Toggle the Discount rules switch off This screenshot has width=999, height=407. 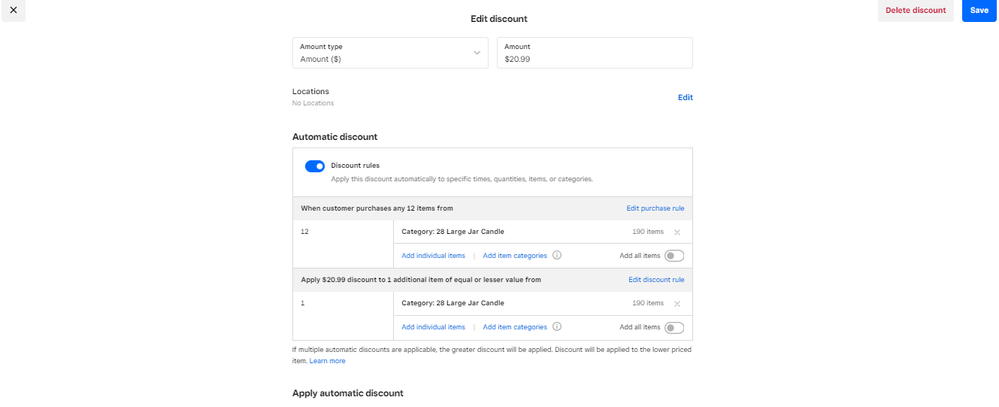tap(315, 166)
